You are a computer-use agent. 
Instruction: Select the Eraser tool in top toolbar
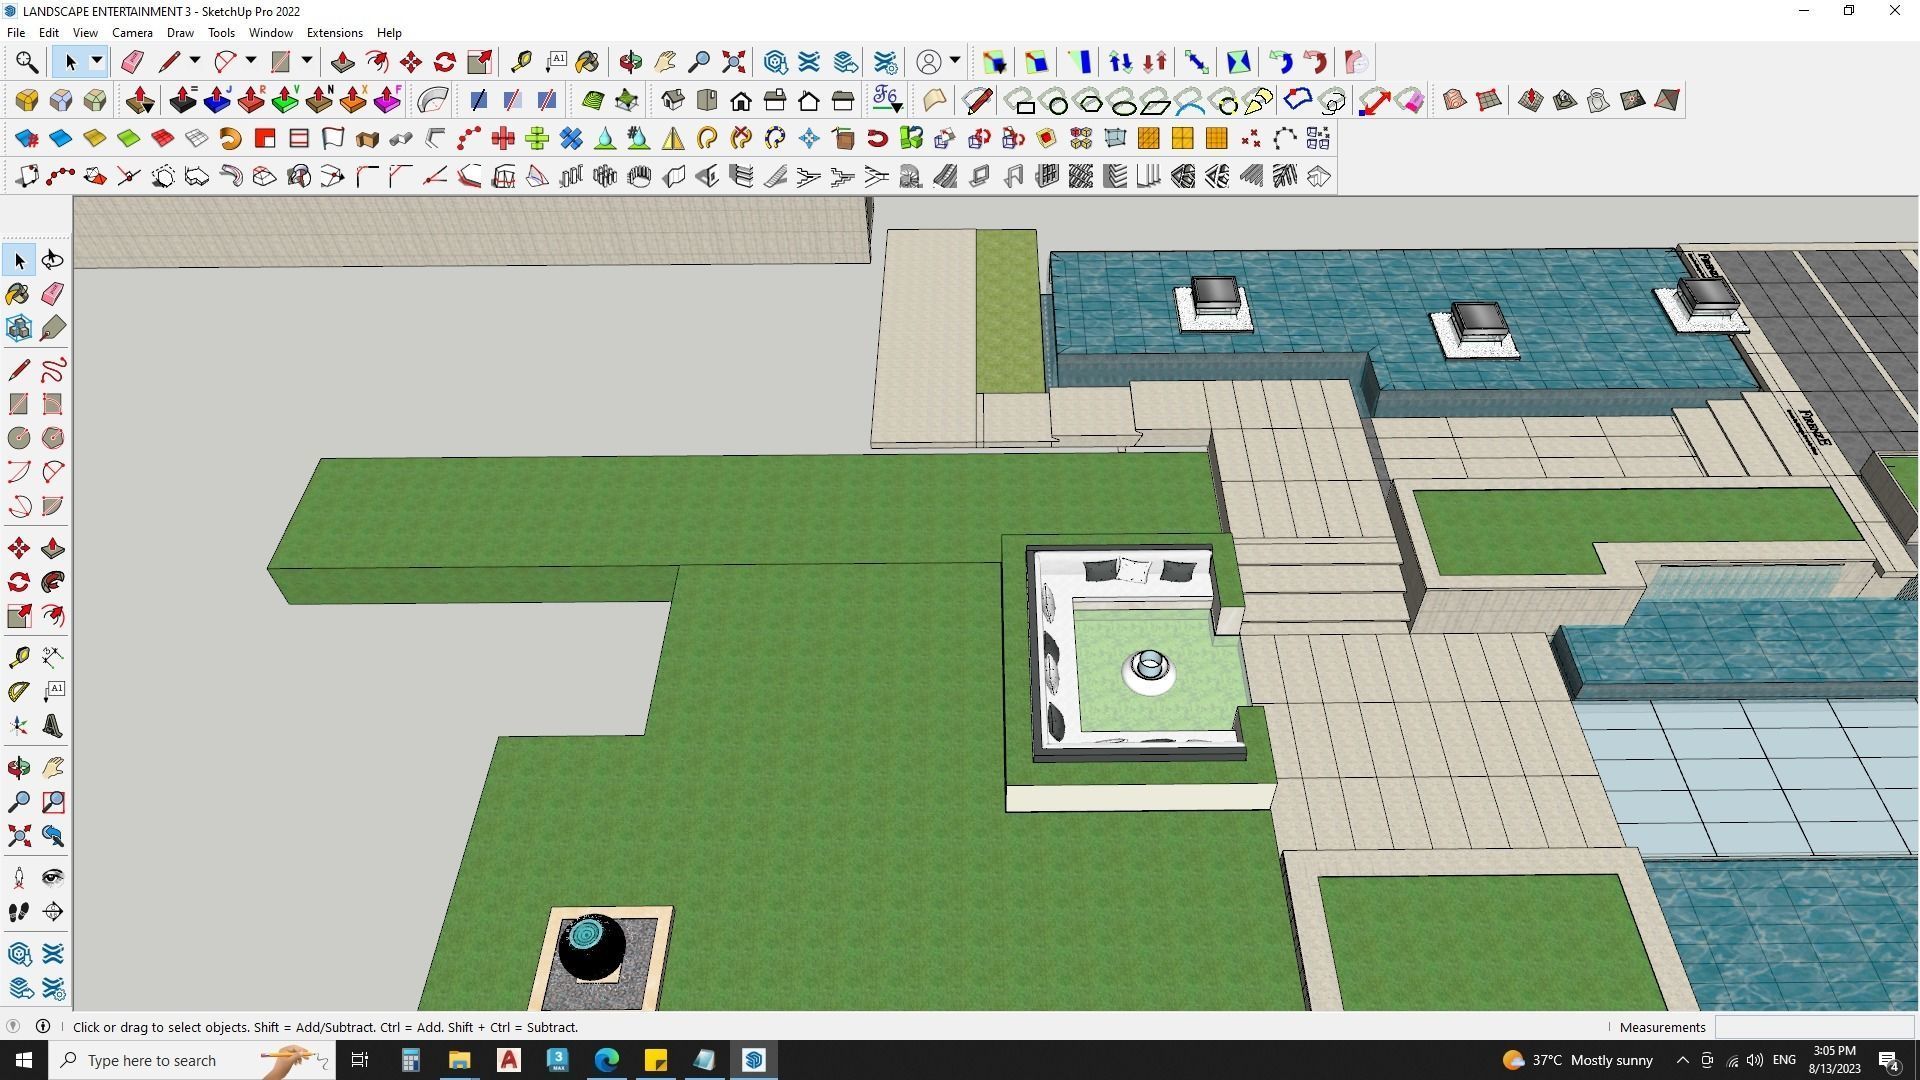coord(132,62)
